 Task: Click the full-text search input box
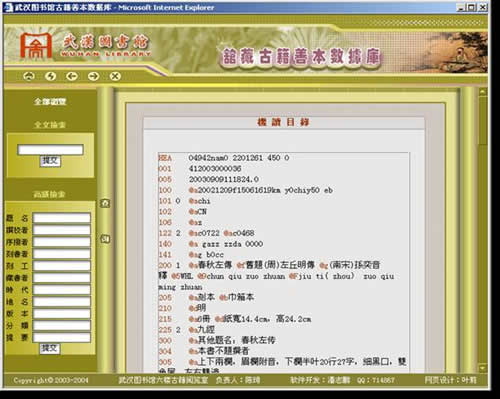pos(50,150)
